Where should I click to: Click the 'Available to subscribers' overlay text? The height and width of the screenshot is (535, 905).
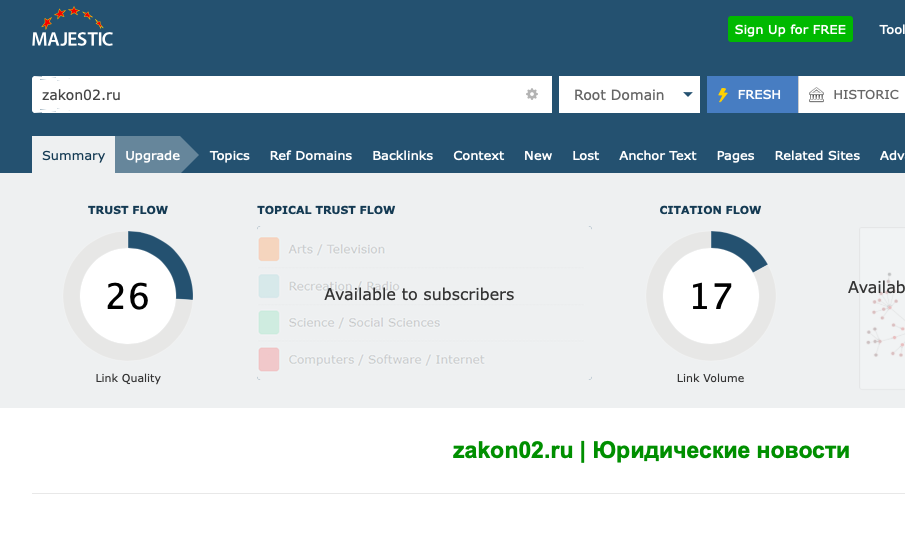tap(419, 294)
